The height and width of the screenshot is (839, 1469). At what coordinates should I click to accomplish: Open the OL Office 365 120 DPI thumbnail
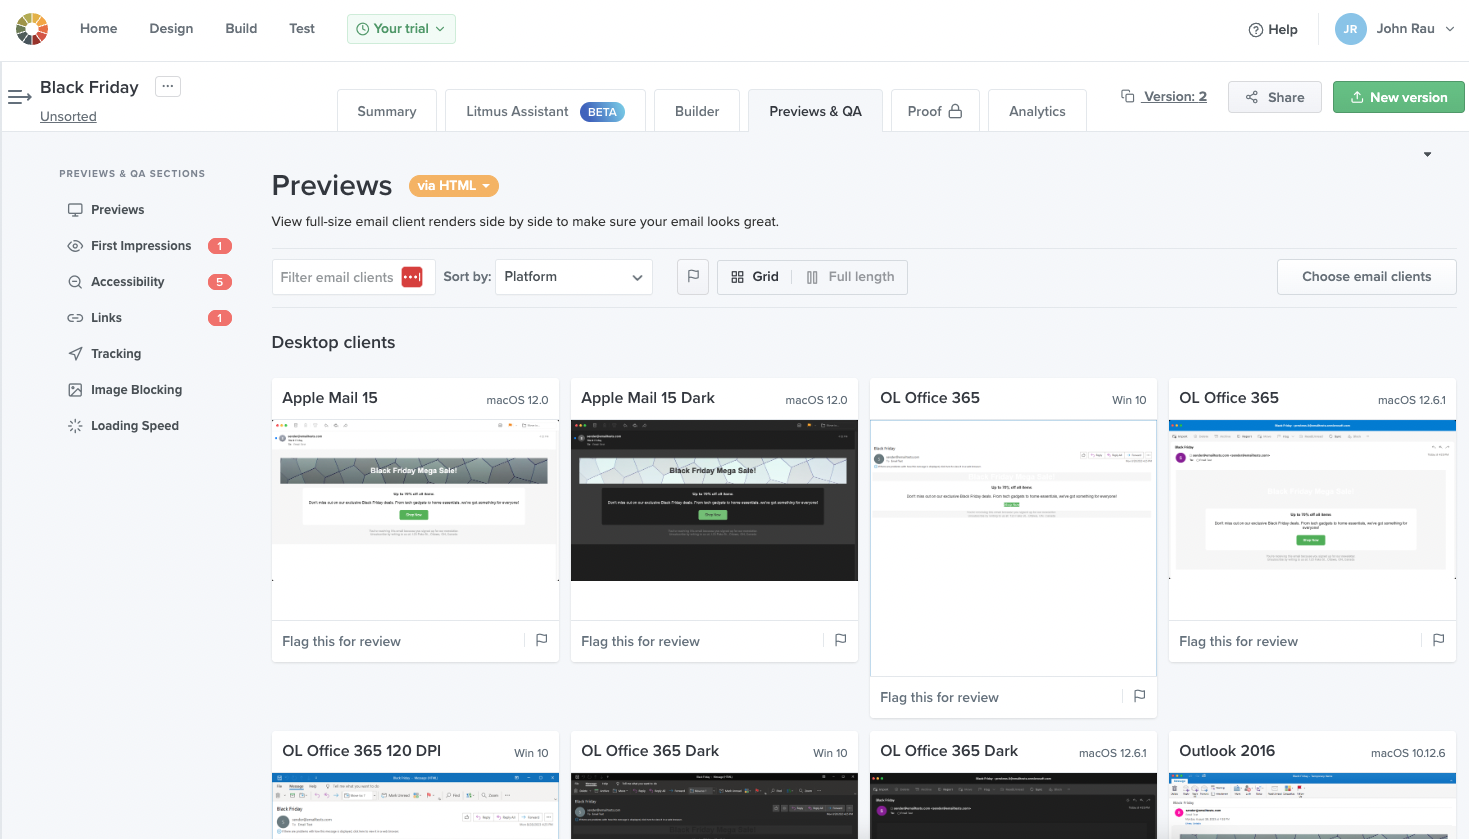[x=415, y=806]
